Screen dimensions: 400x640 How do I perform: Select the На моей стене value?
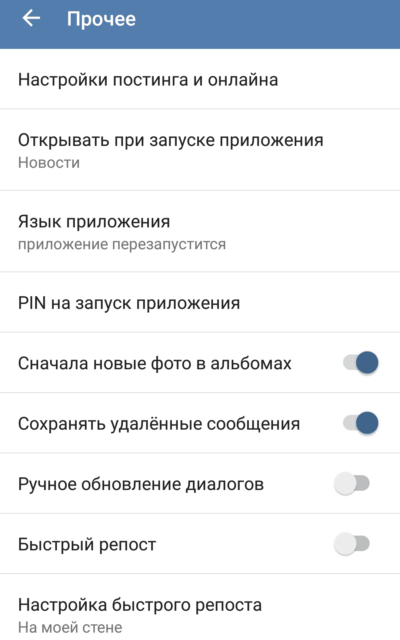point(70,627)
